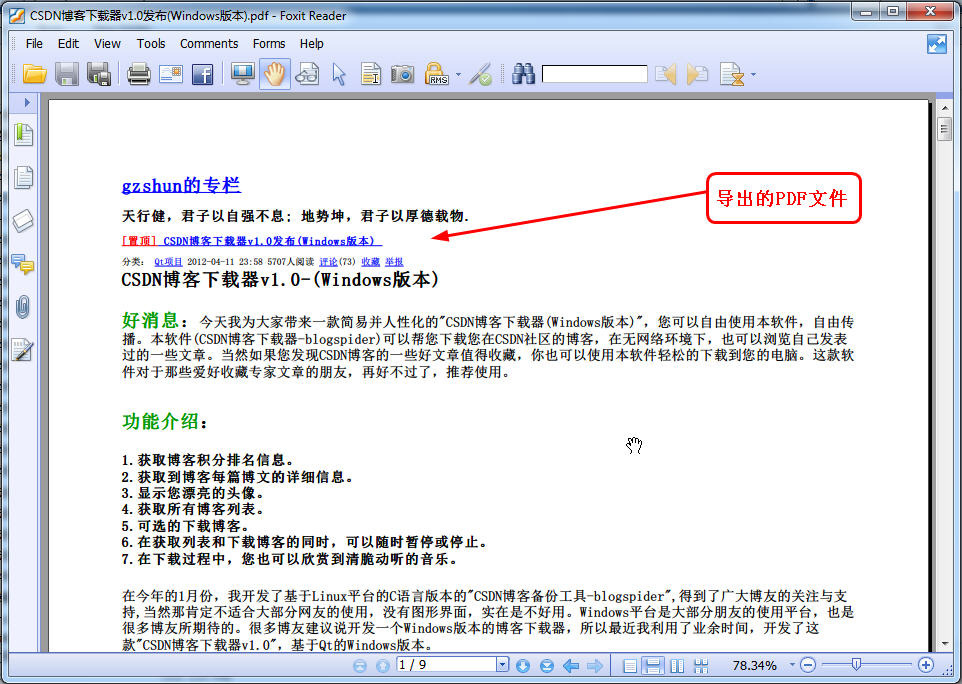Click the zoom in plus button

click(926, 664)
